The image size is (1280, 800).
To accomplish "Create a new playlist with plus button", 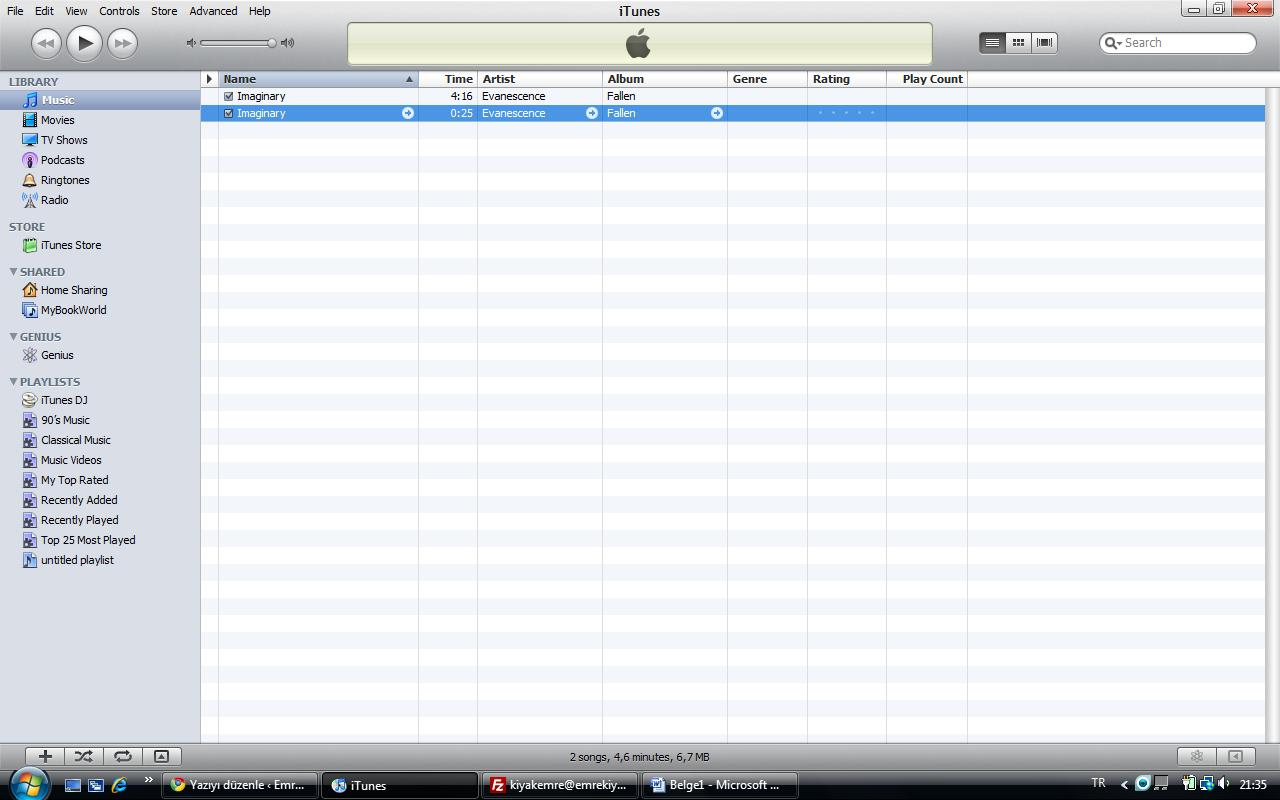I will coord(45,756).
